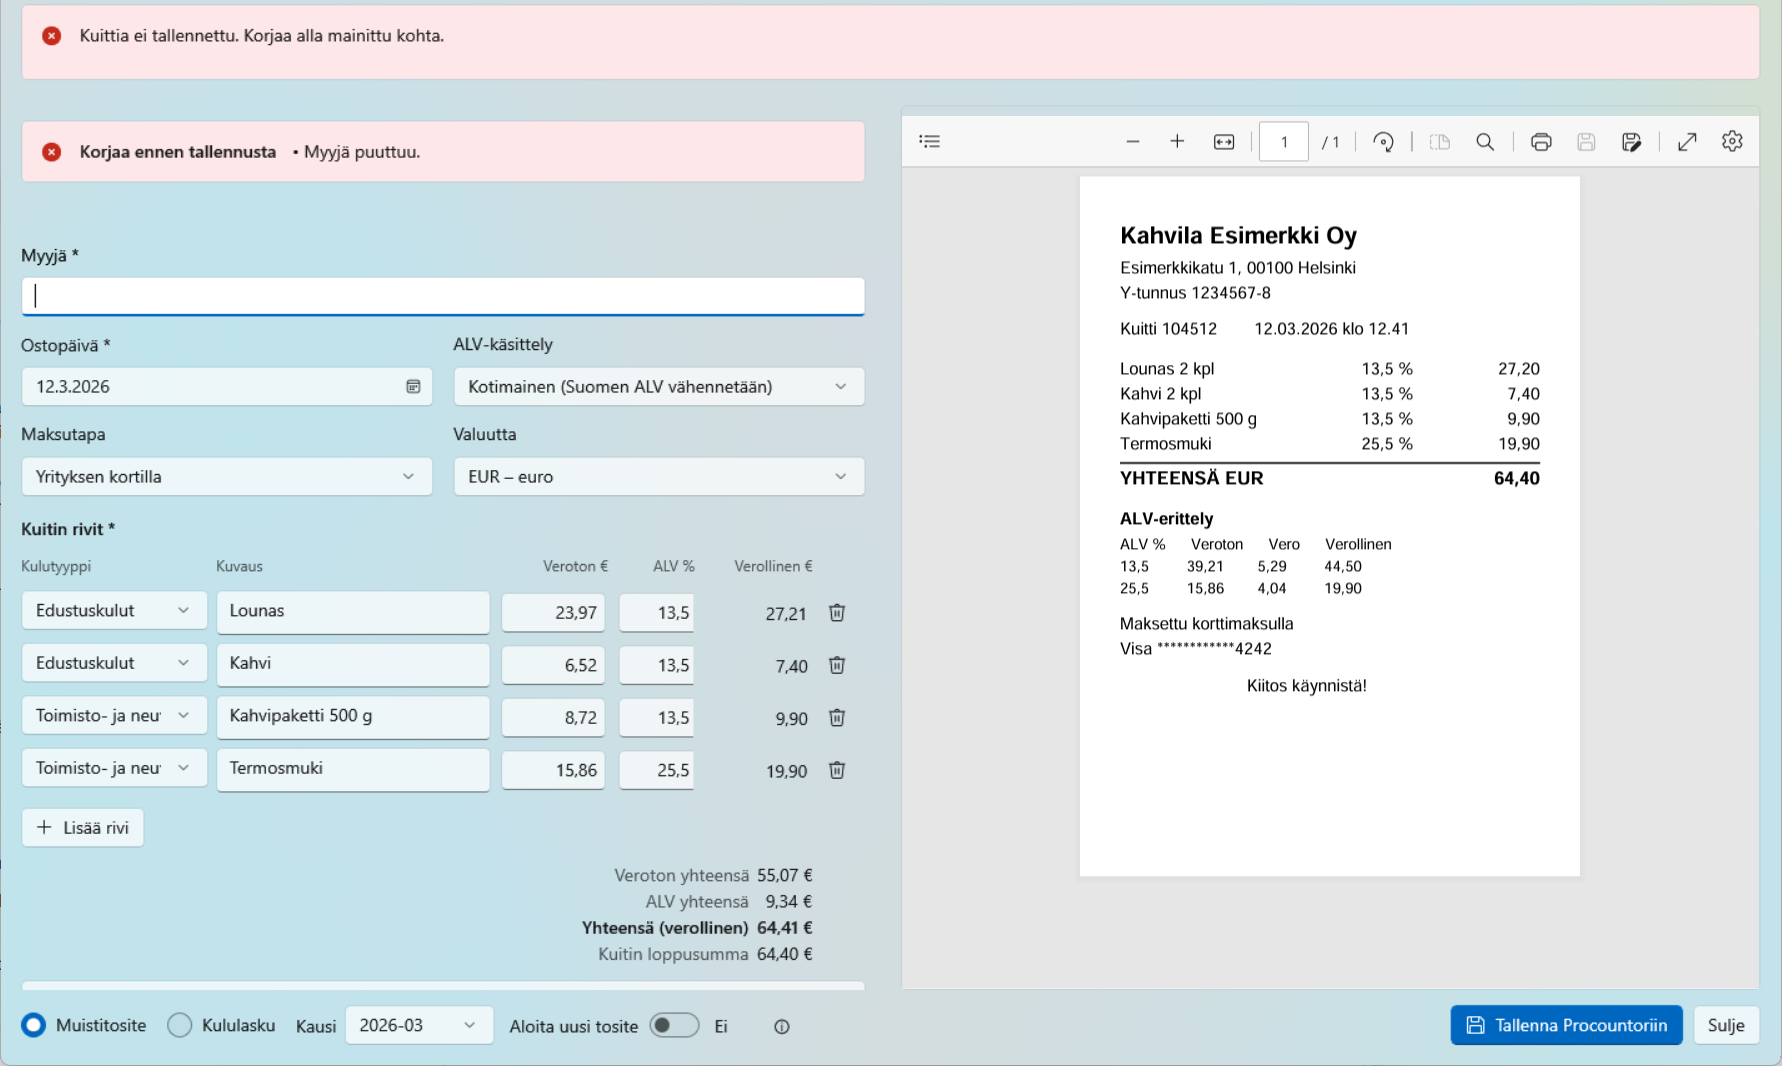Viewport: 1782px width, 1066px height.
Task: Click the Myyjä puuttuu error message
Action: tap(361, 152)
